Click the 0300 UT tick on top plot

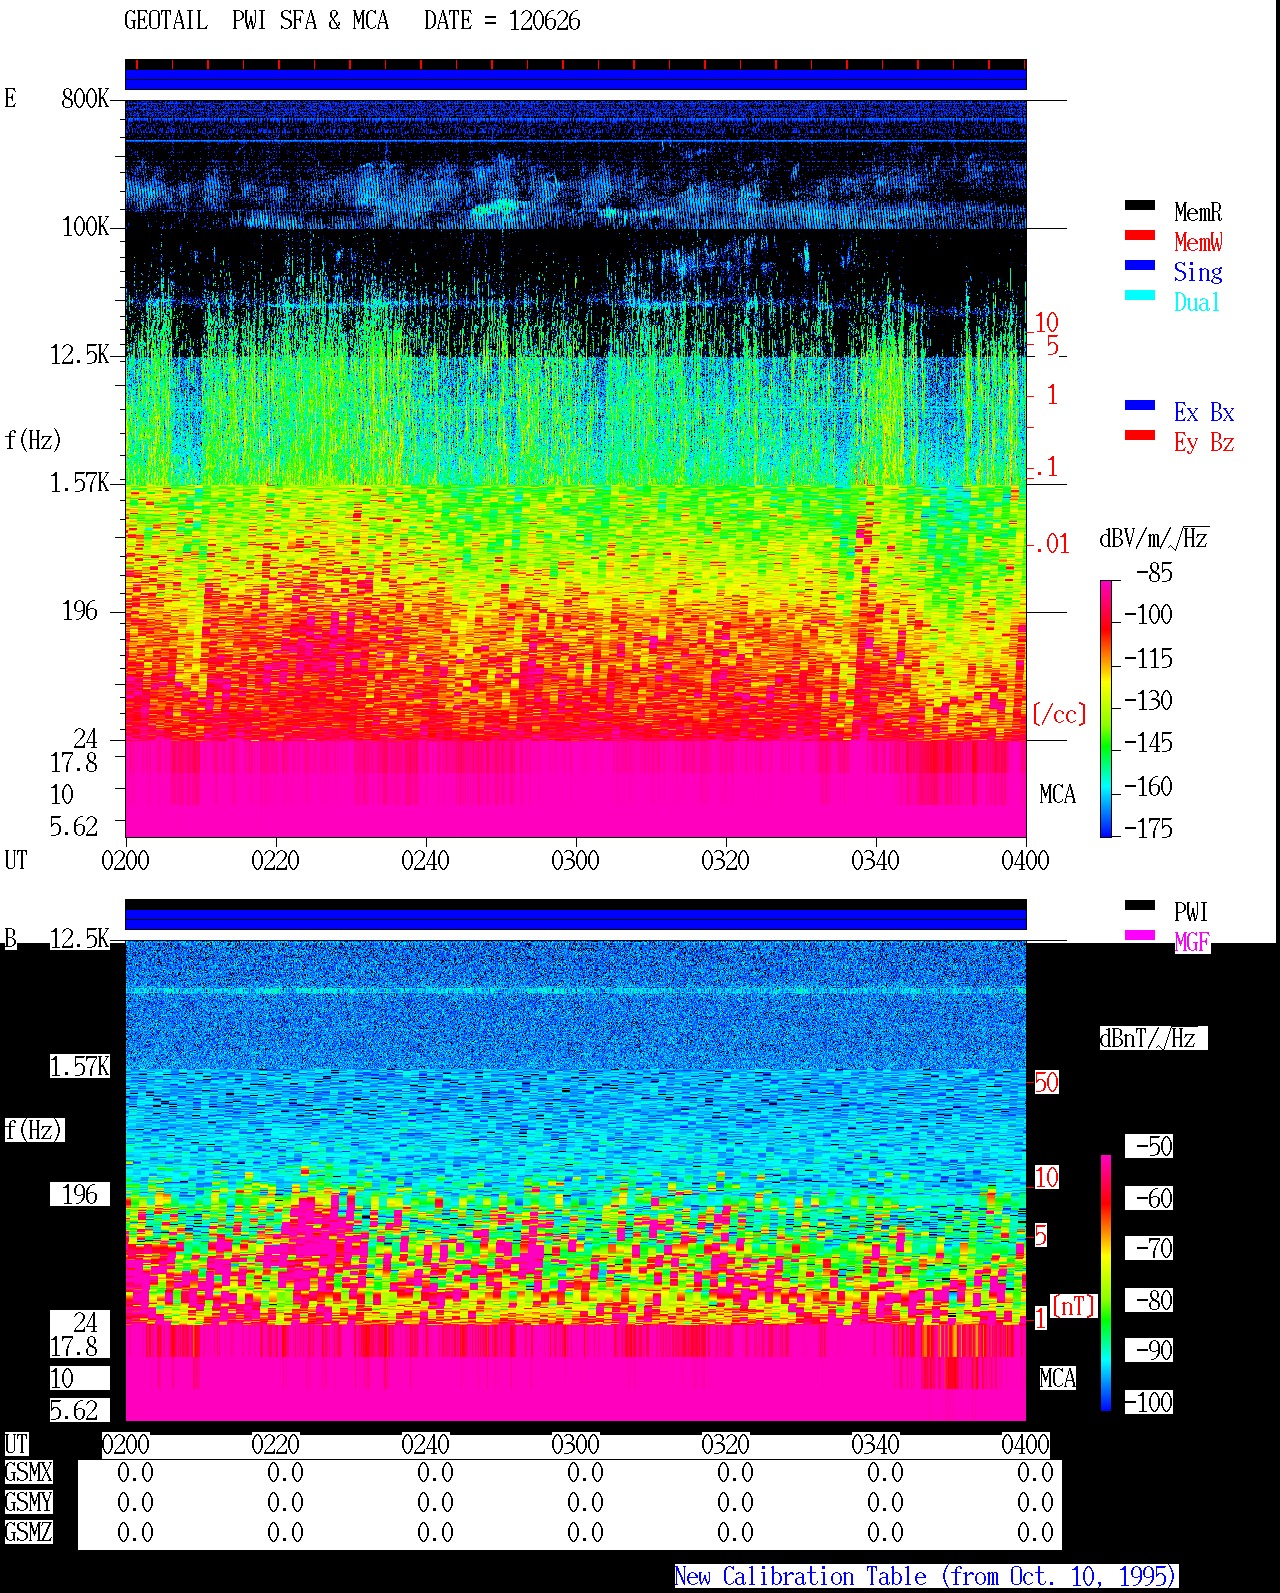point(575,860)
